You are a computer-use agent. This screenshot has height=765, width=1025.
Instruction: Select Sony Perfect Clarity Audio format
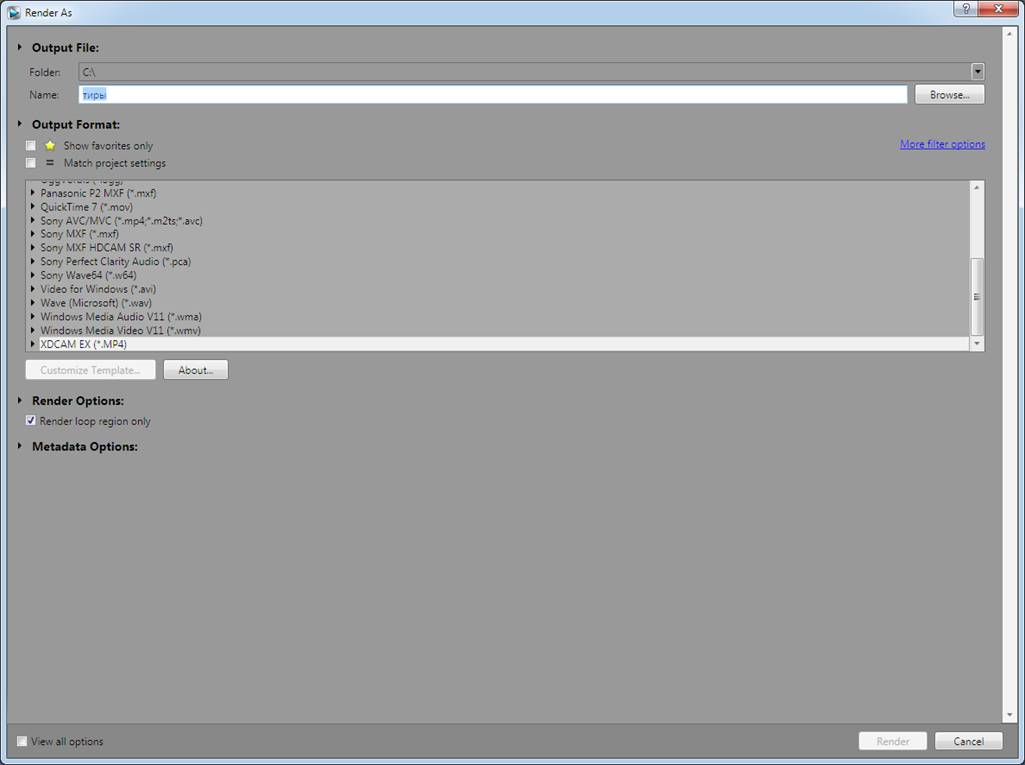pos(116,262)
